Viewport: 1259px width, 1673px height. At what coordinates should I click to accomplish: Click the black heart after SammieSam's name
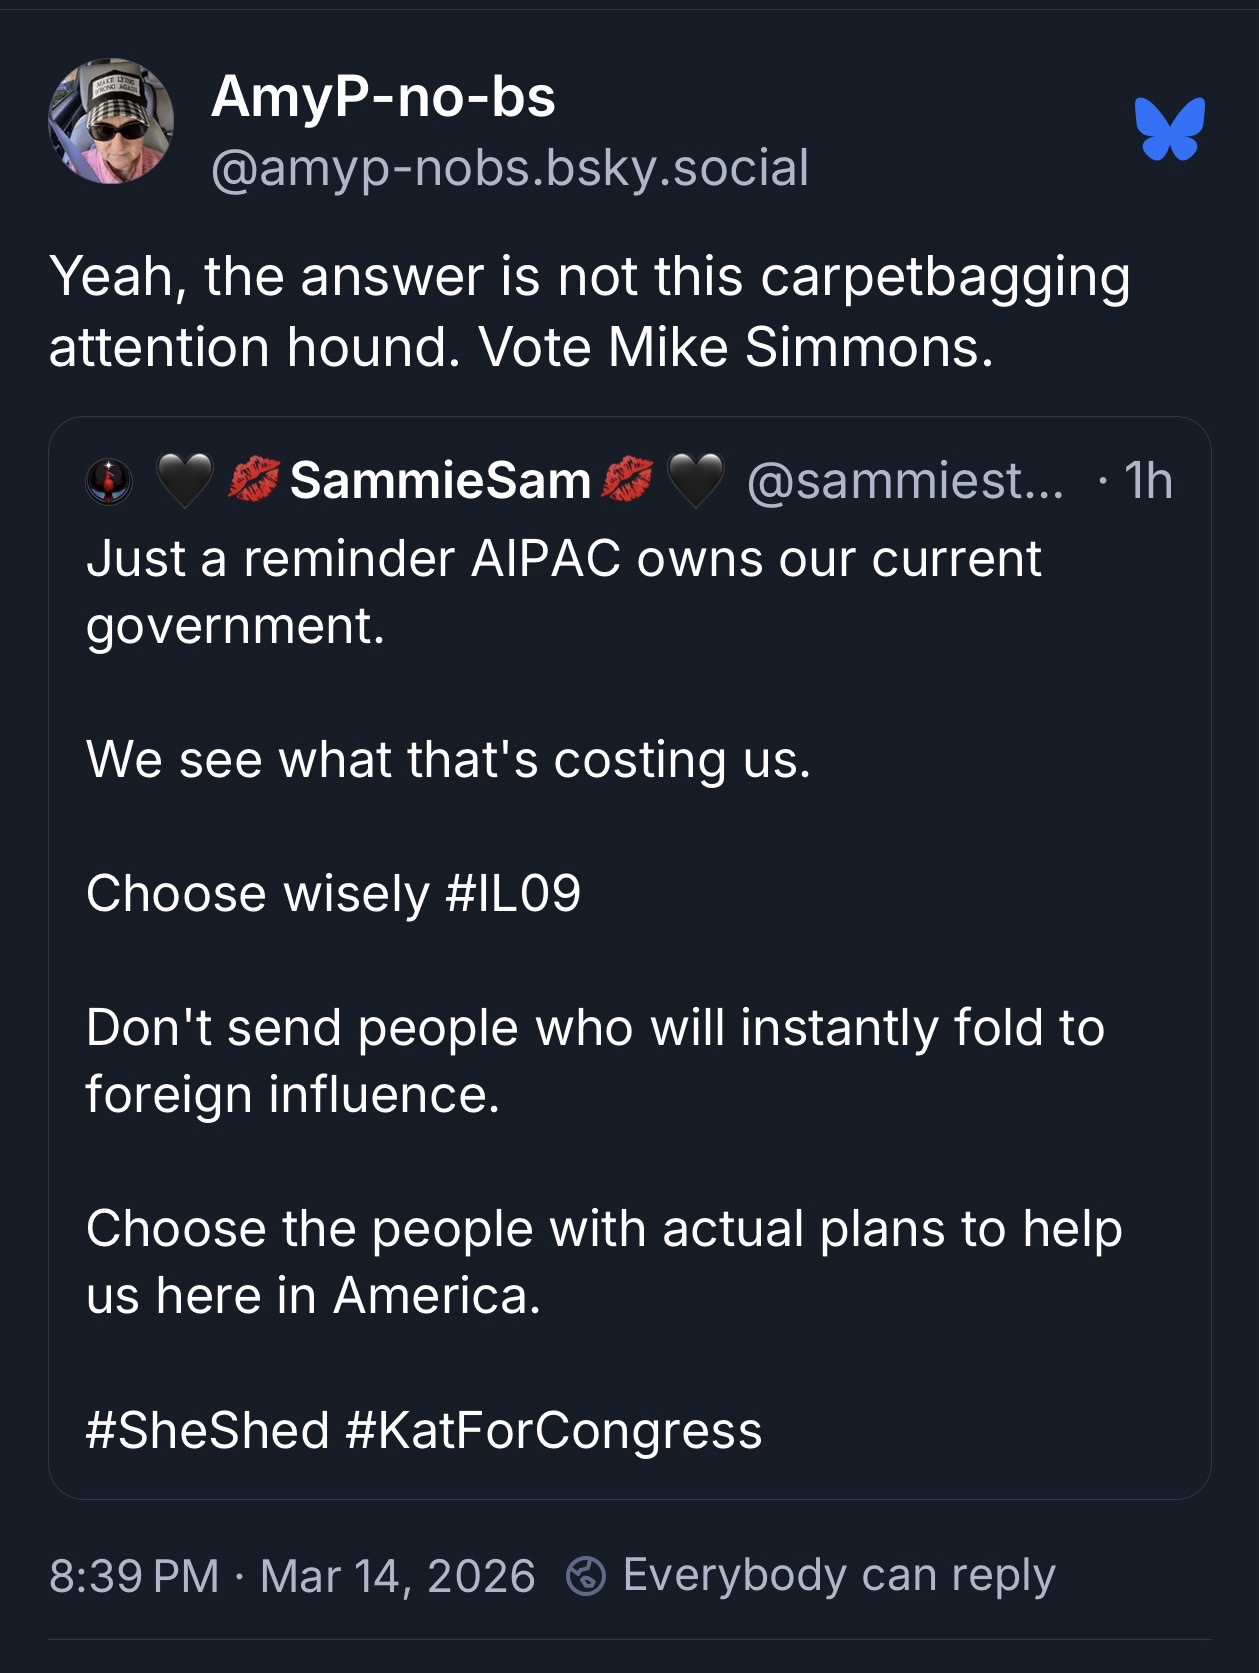(695, 481)
